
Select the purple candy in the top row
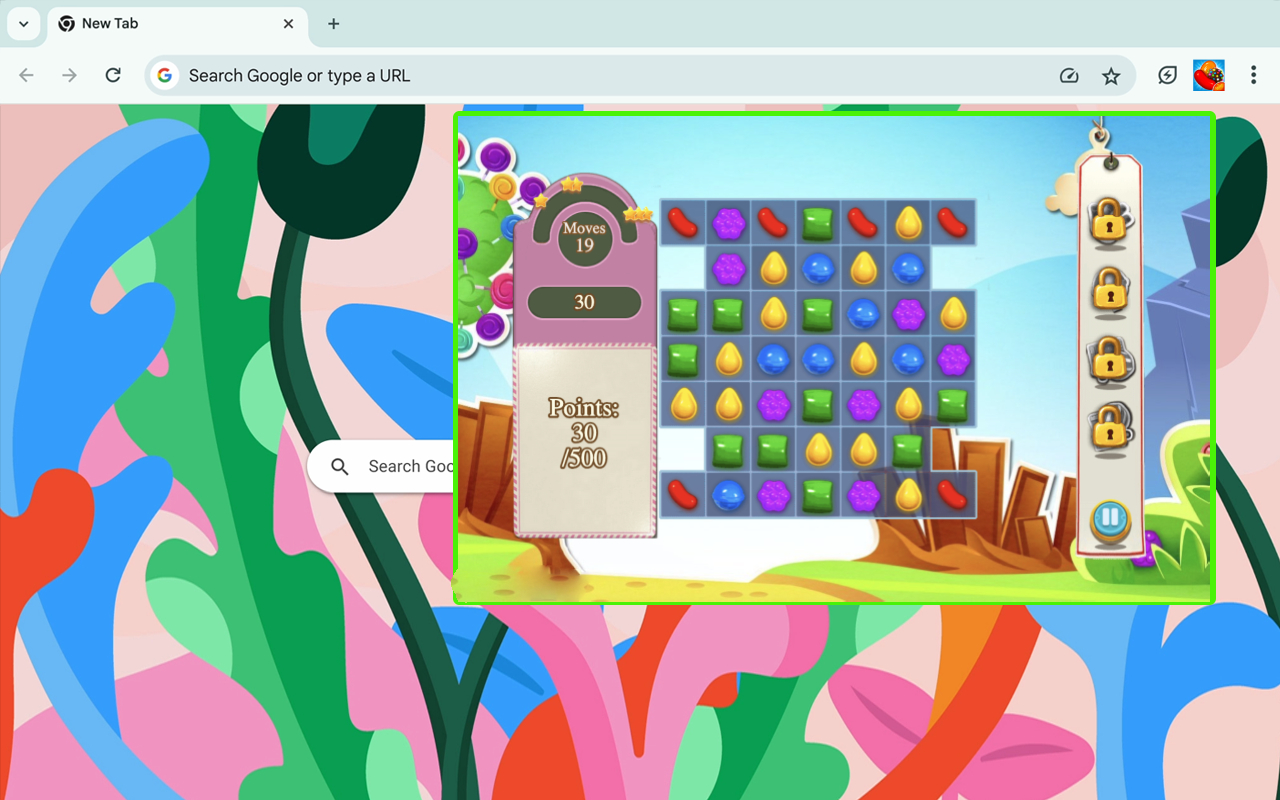pos(729,222)
